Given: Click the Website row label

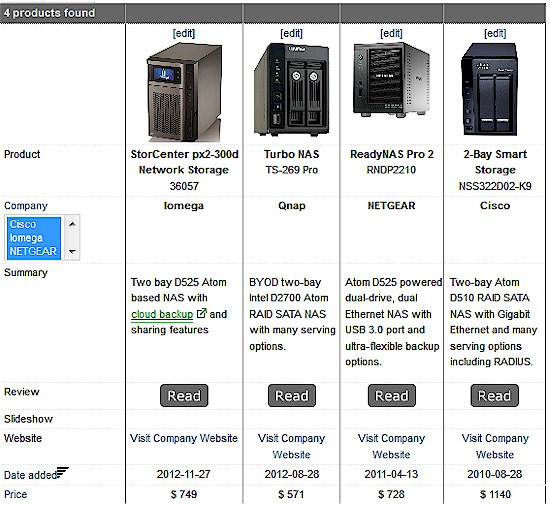Looking at the screenshot, I should pyautogui.click(x=23, y=438).
